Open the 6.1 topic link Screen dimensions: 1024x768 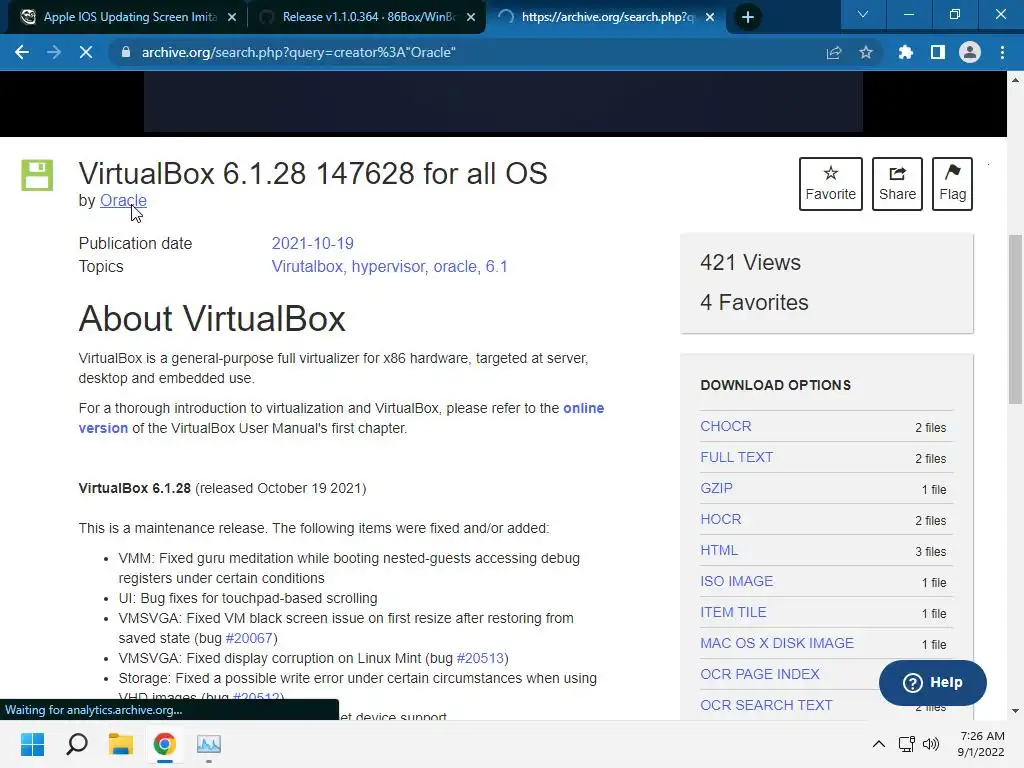click(496, 266)
